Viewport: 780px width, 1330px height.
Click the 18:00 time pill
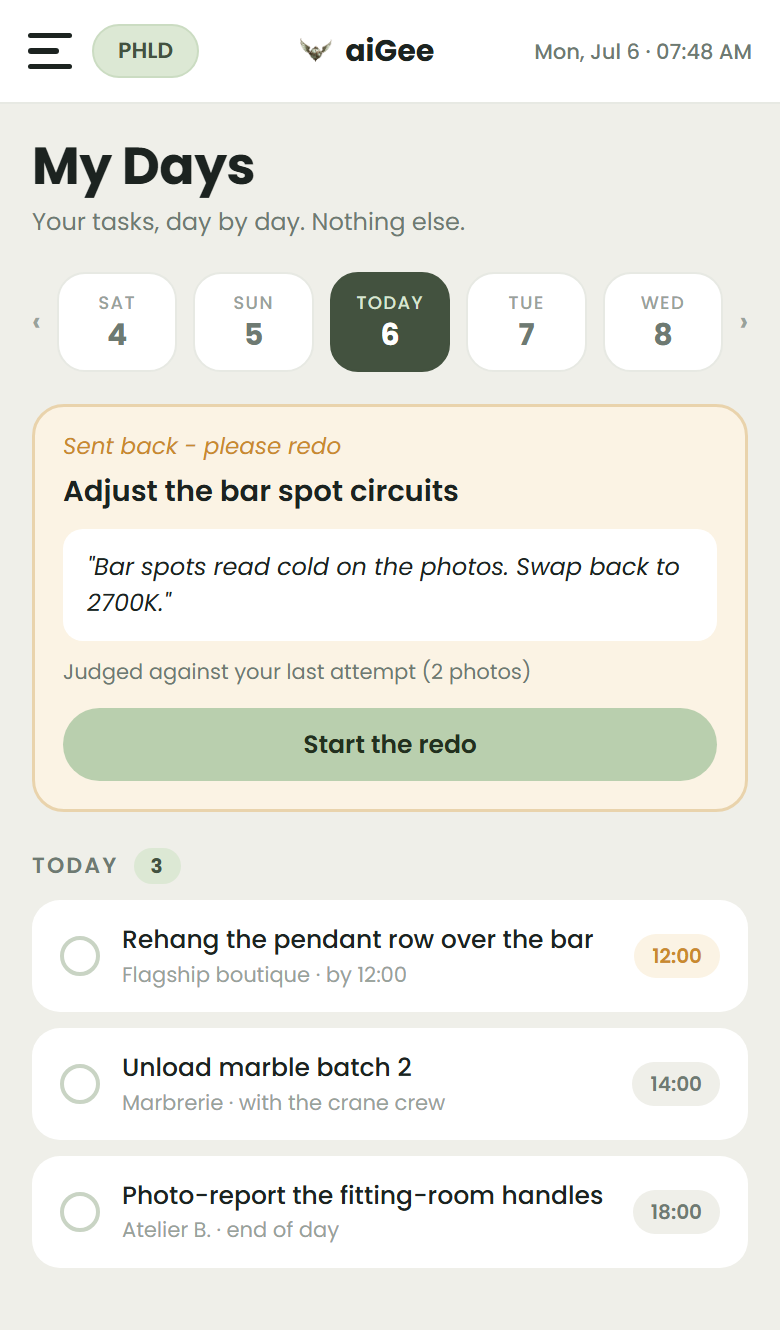pyautogui.click(x=676, y=1212)
